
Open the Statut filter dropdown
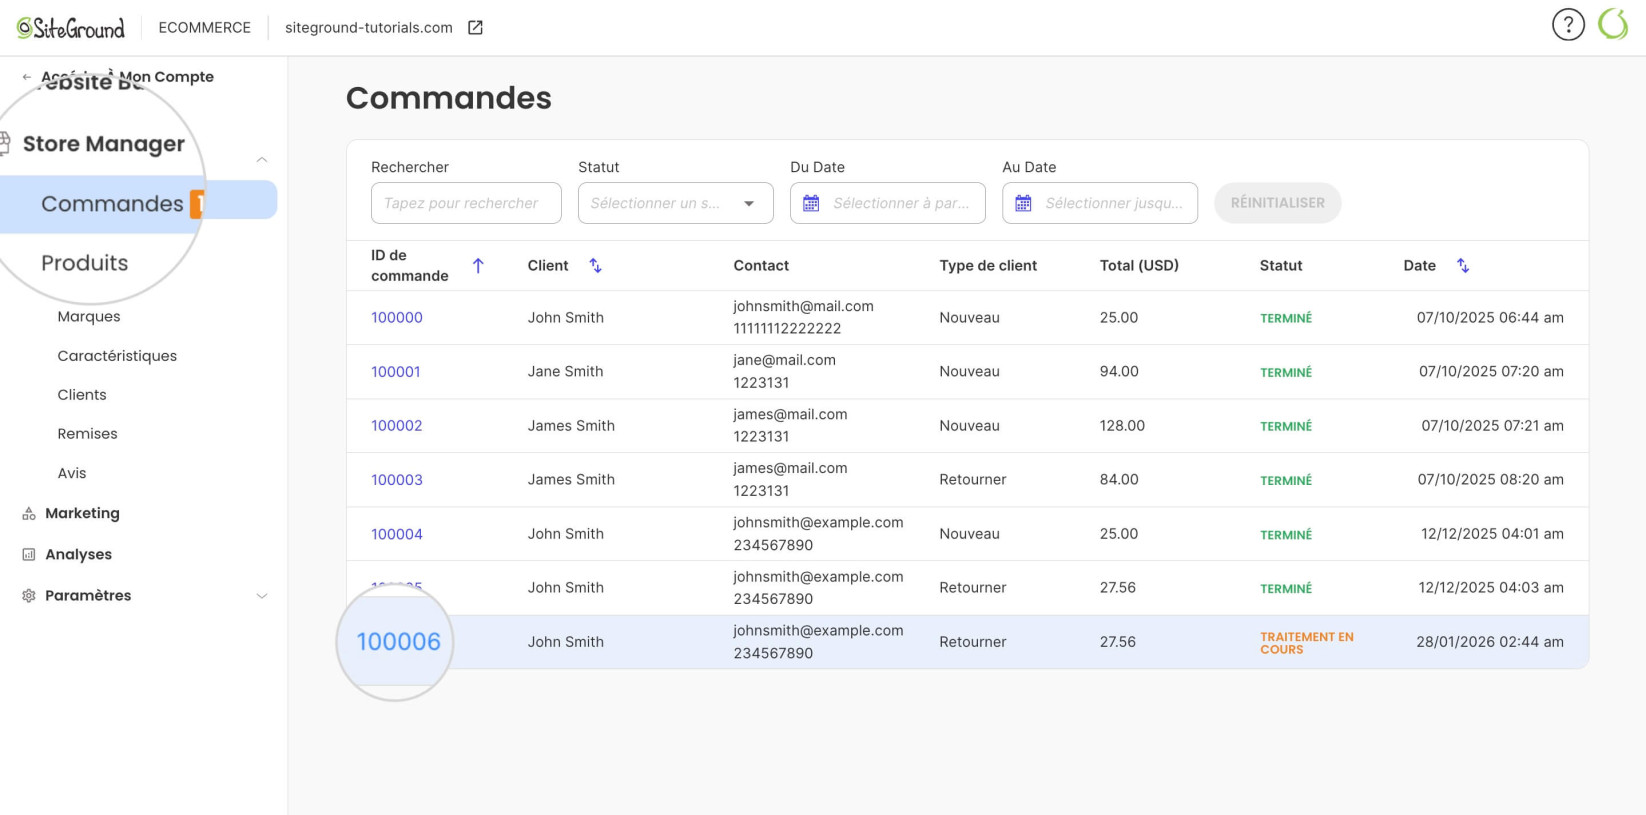pos(676,203)
